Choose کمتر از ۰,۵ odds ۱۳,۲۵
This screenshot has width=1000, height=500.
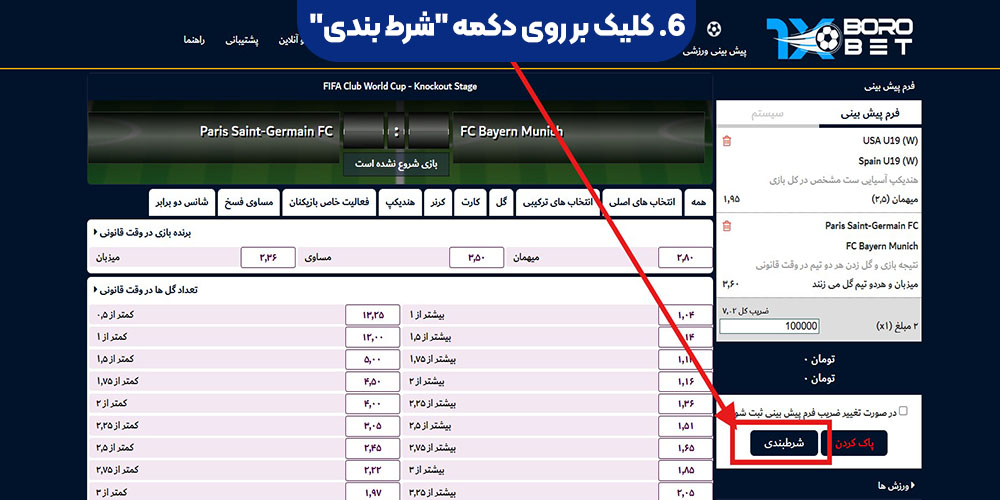(372, 315)
